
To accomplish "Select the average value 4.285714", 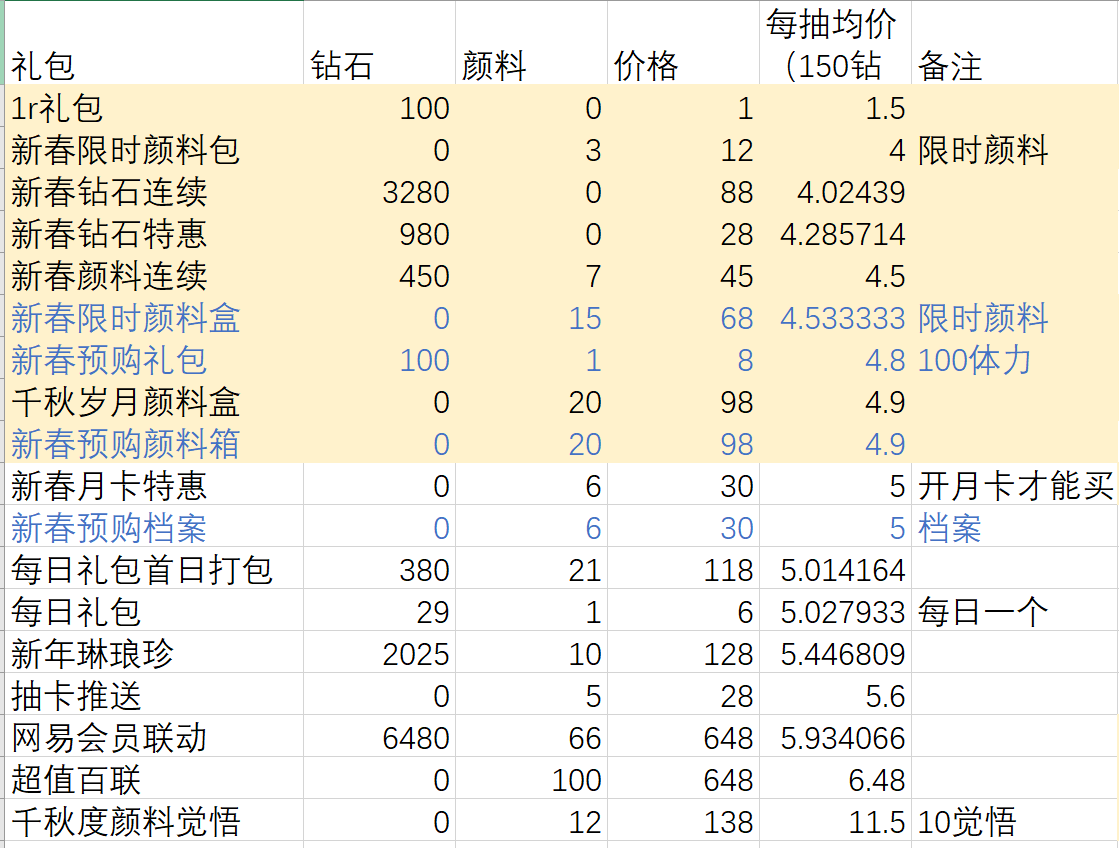I will pyautogui.click(x=843, y=235).
